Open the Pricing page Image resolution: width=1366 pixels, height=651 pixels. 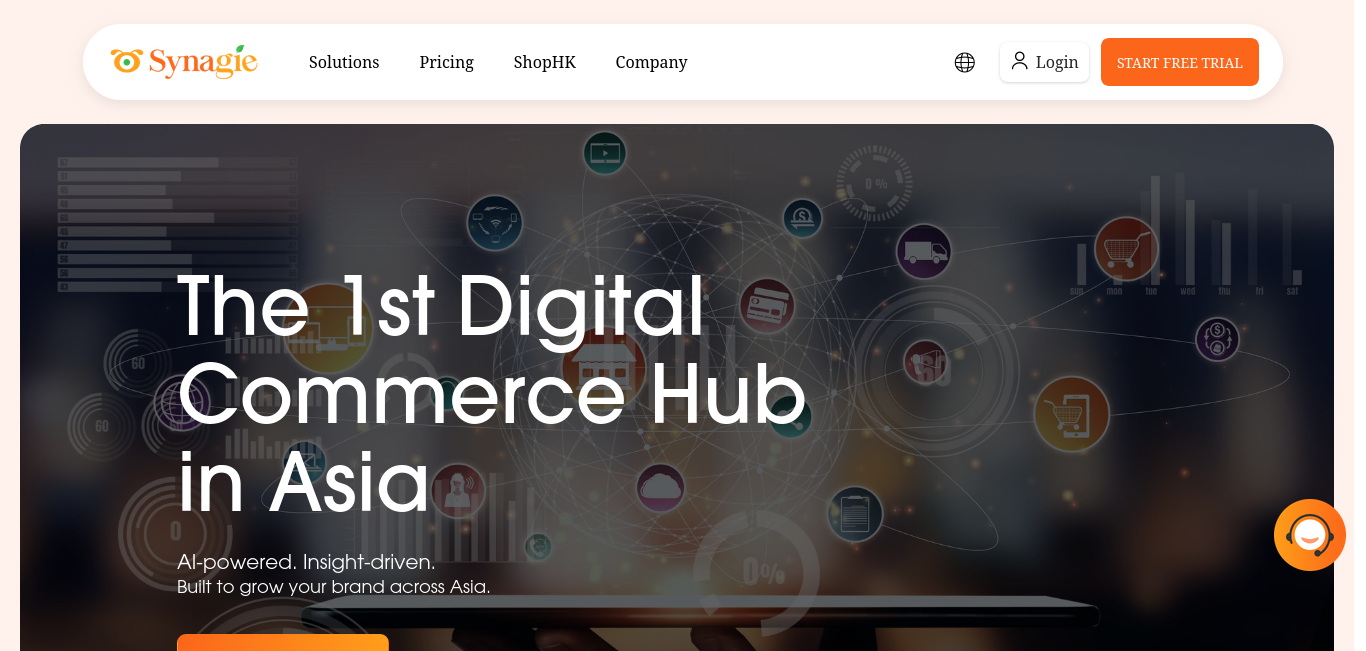coord(446,62)
